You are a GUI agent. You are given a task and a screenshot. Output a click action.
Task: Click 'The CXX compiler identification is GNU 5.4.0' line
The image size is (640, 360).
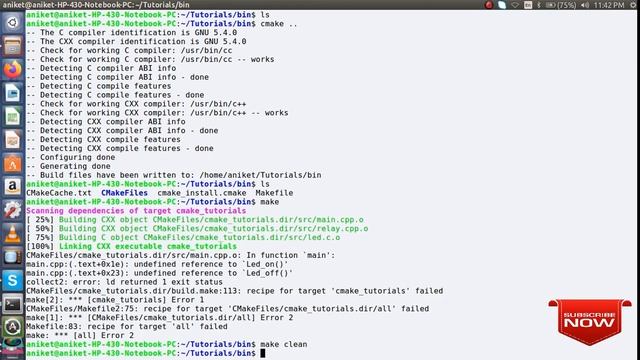(x=136, y=42)
